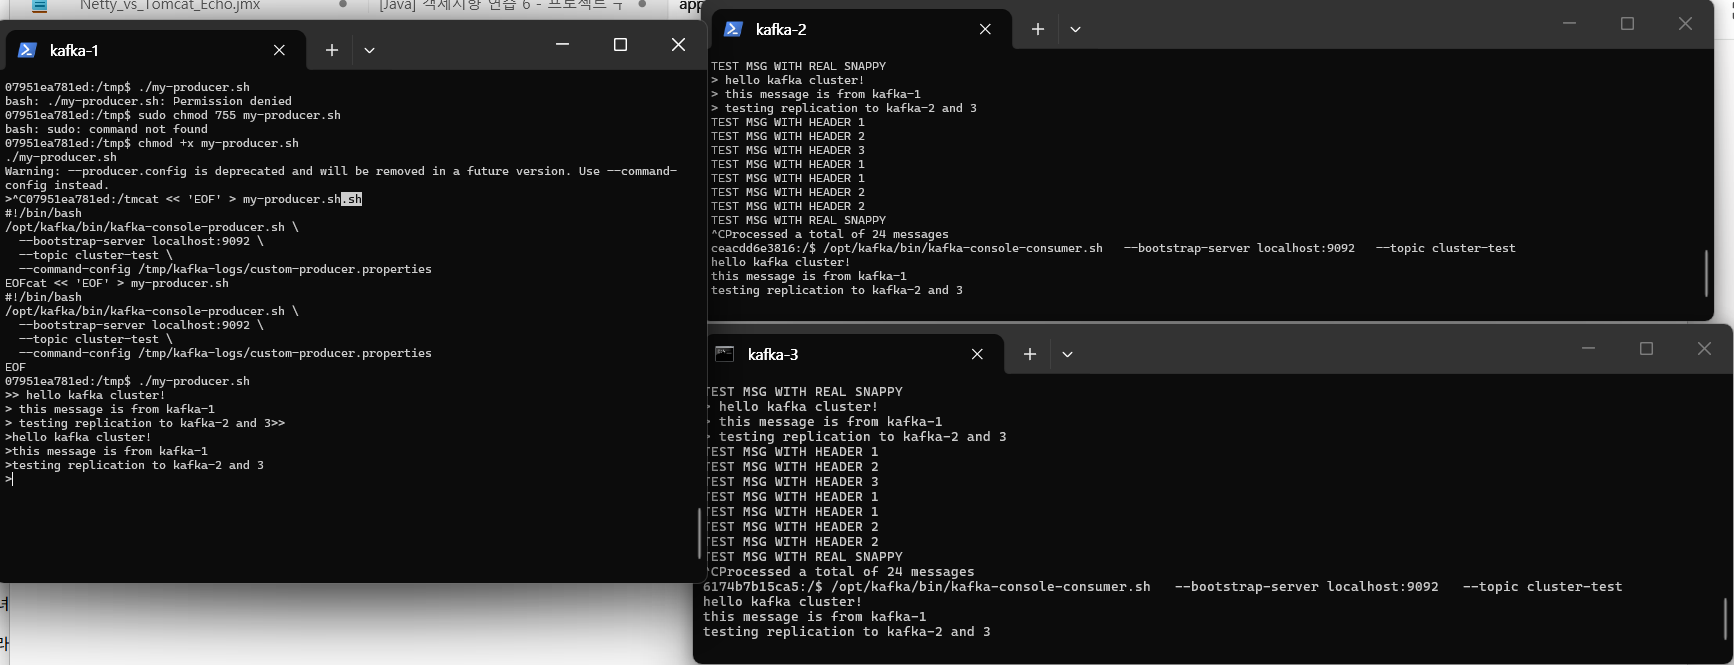Click the kafka-2 window scrollbar
1734x665 pixels.
pos(1706,273)
